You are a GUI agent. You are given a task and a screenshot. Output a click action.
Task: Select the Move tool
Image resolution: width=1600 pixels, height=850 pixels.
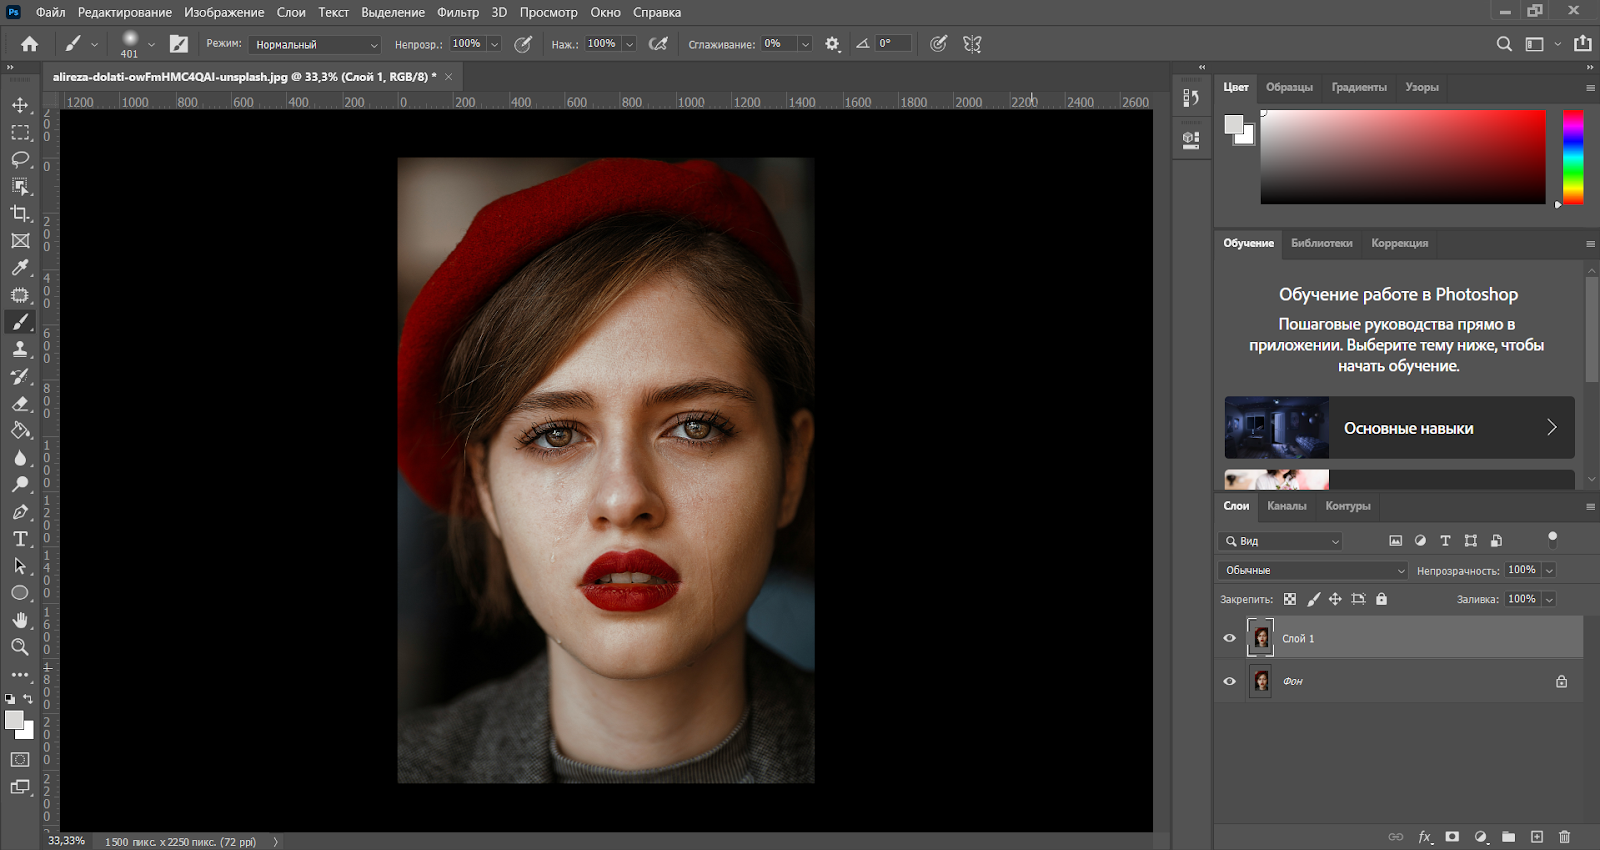coord(20,105)
